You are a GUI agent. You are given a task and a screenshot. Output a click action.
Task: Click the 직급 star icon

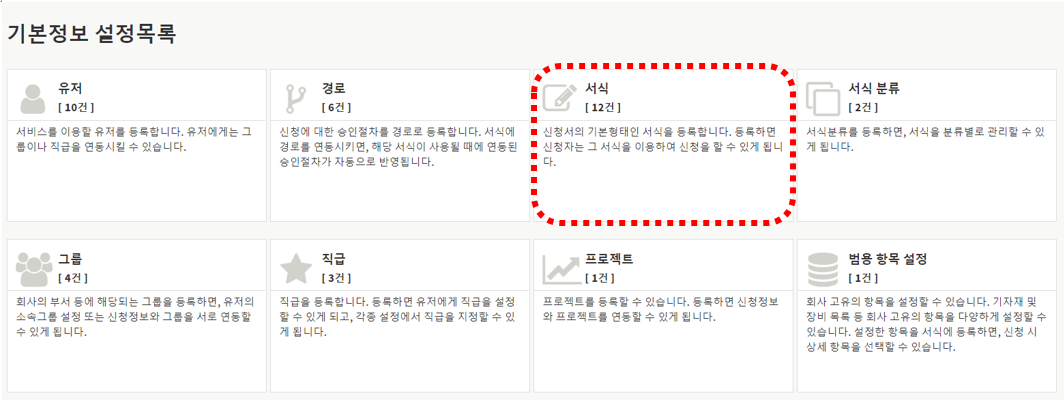tap(296, 269)
